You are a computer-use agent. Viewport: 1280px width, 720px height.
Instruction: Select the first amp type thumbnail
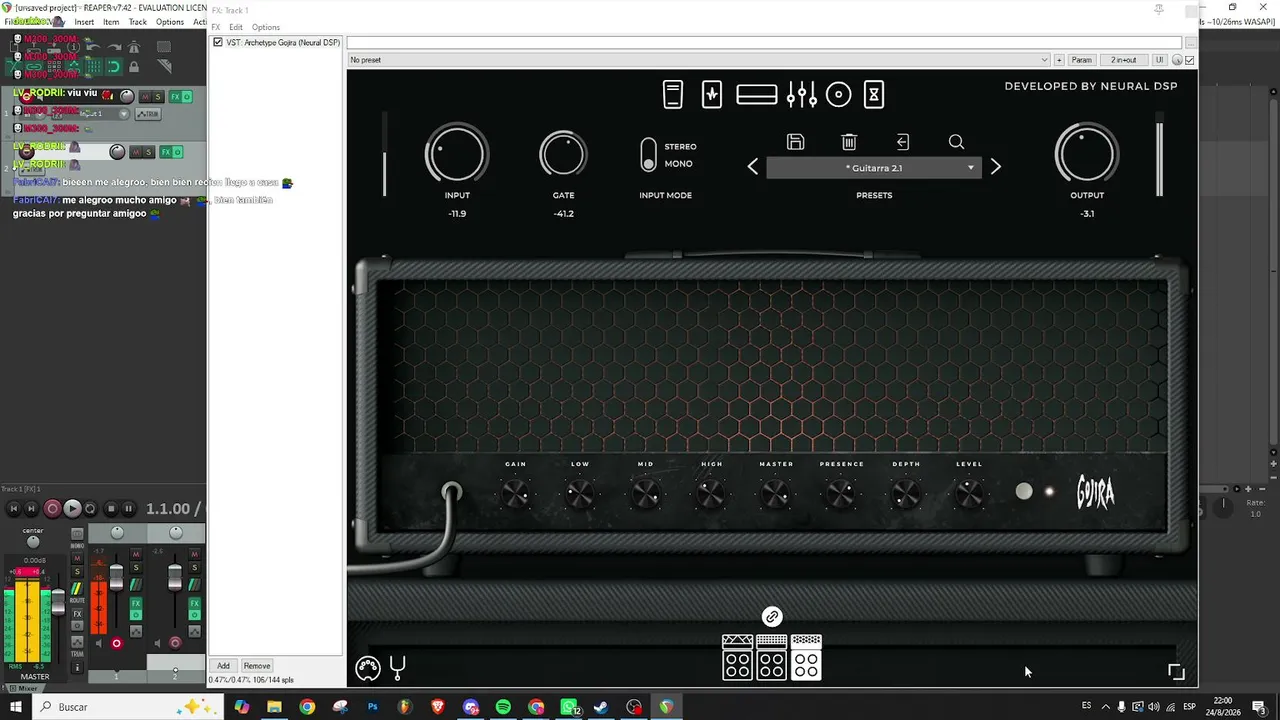pos(738,657)
